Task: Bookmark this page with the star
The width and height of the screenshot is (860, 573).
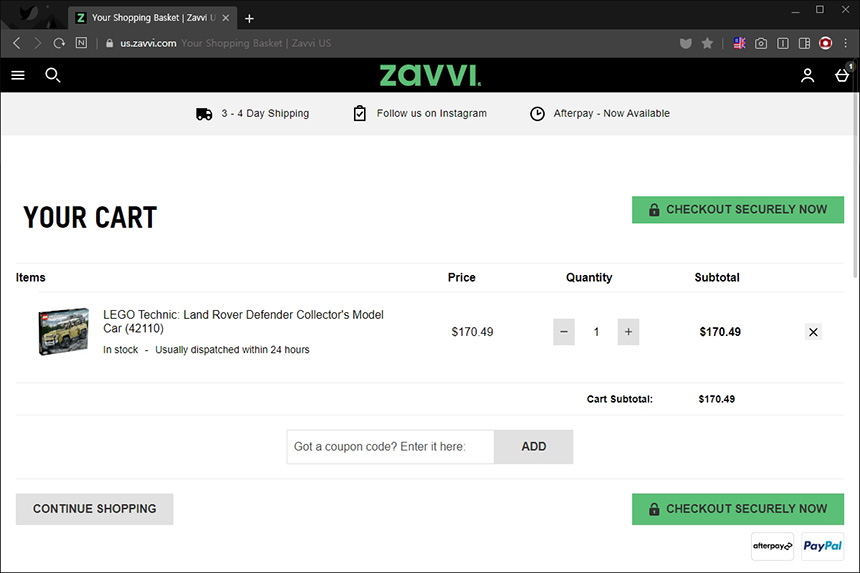Action: tap(708, 43)
